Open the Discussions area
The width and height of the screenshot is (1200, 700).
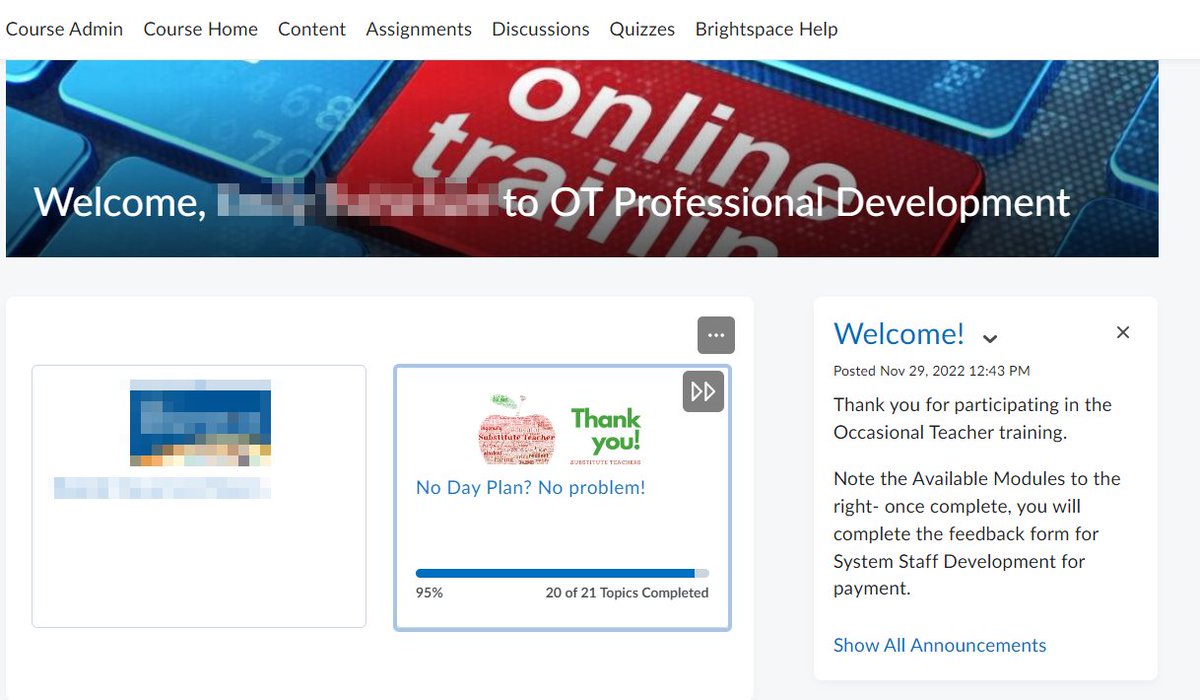tap(540, 29)
